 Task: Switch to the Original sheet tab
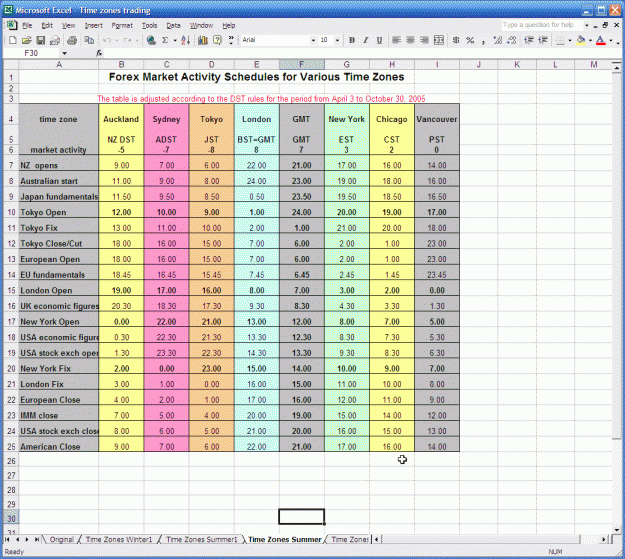click(x=62, y=539)
